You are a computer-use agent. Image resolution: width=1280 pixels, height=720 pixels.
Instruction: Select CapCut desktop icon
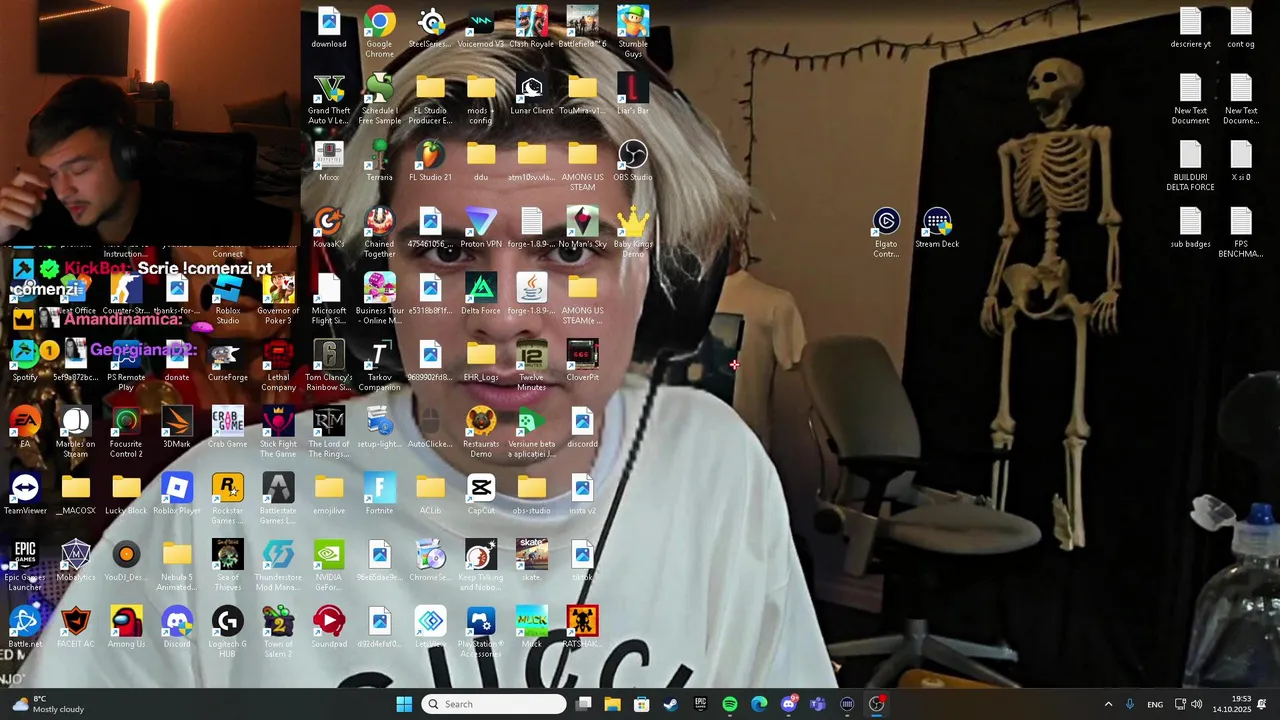(x=481, y=494)
